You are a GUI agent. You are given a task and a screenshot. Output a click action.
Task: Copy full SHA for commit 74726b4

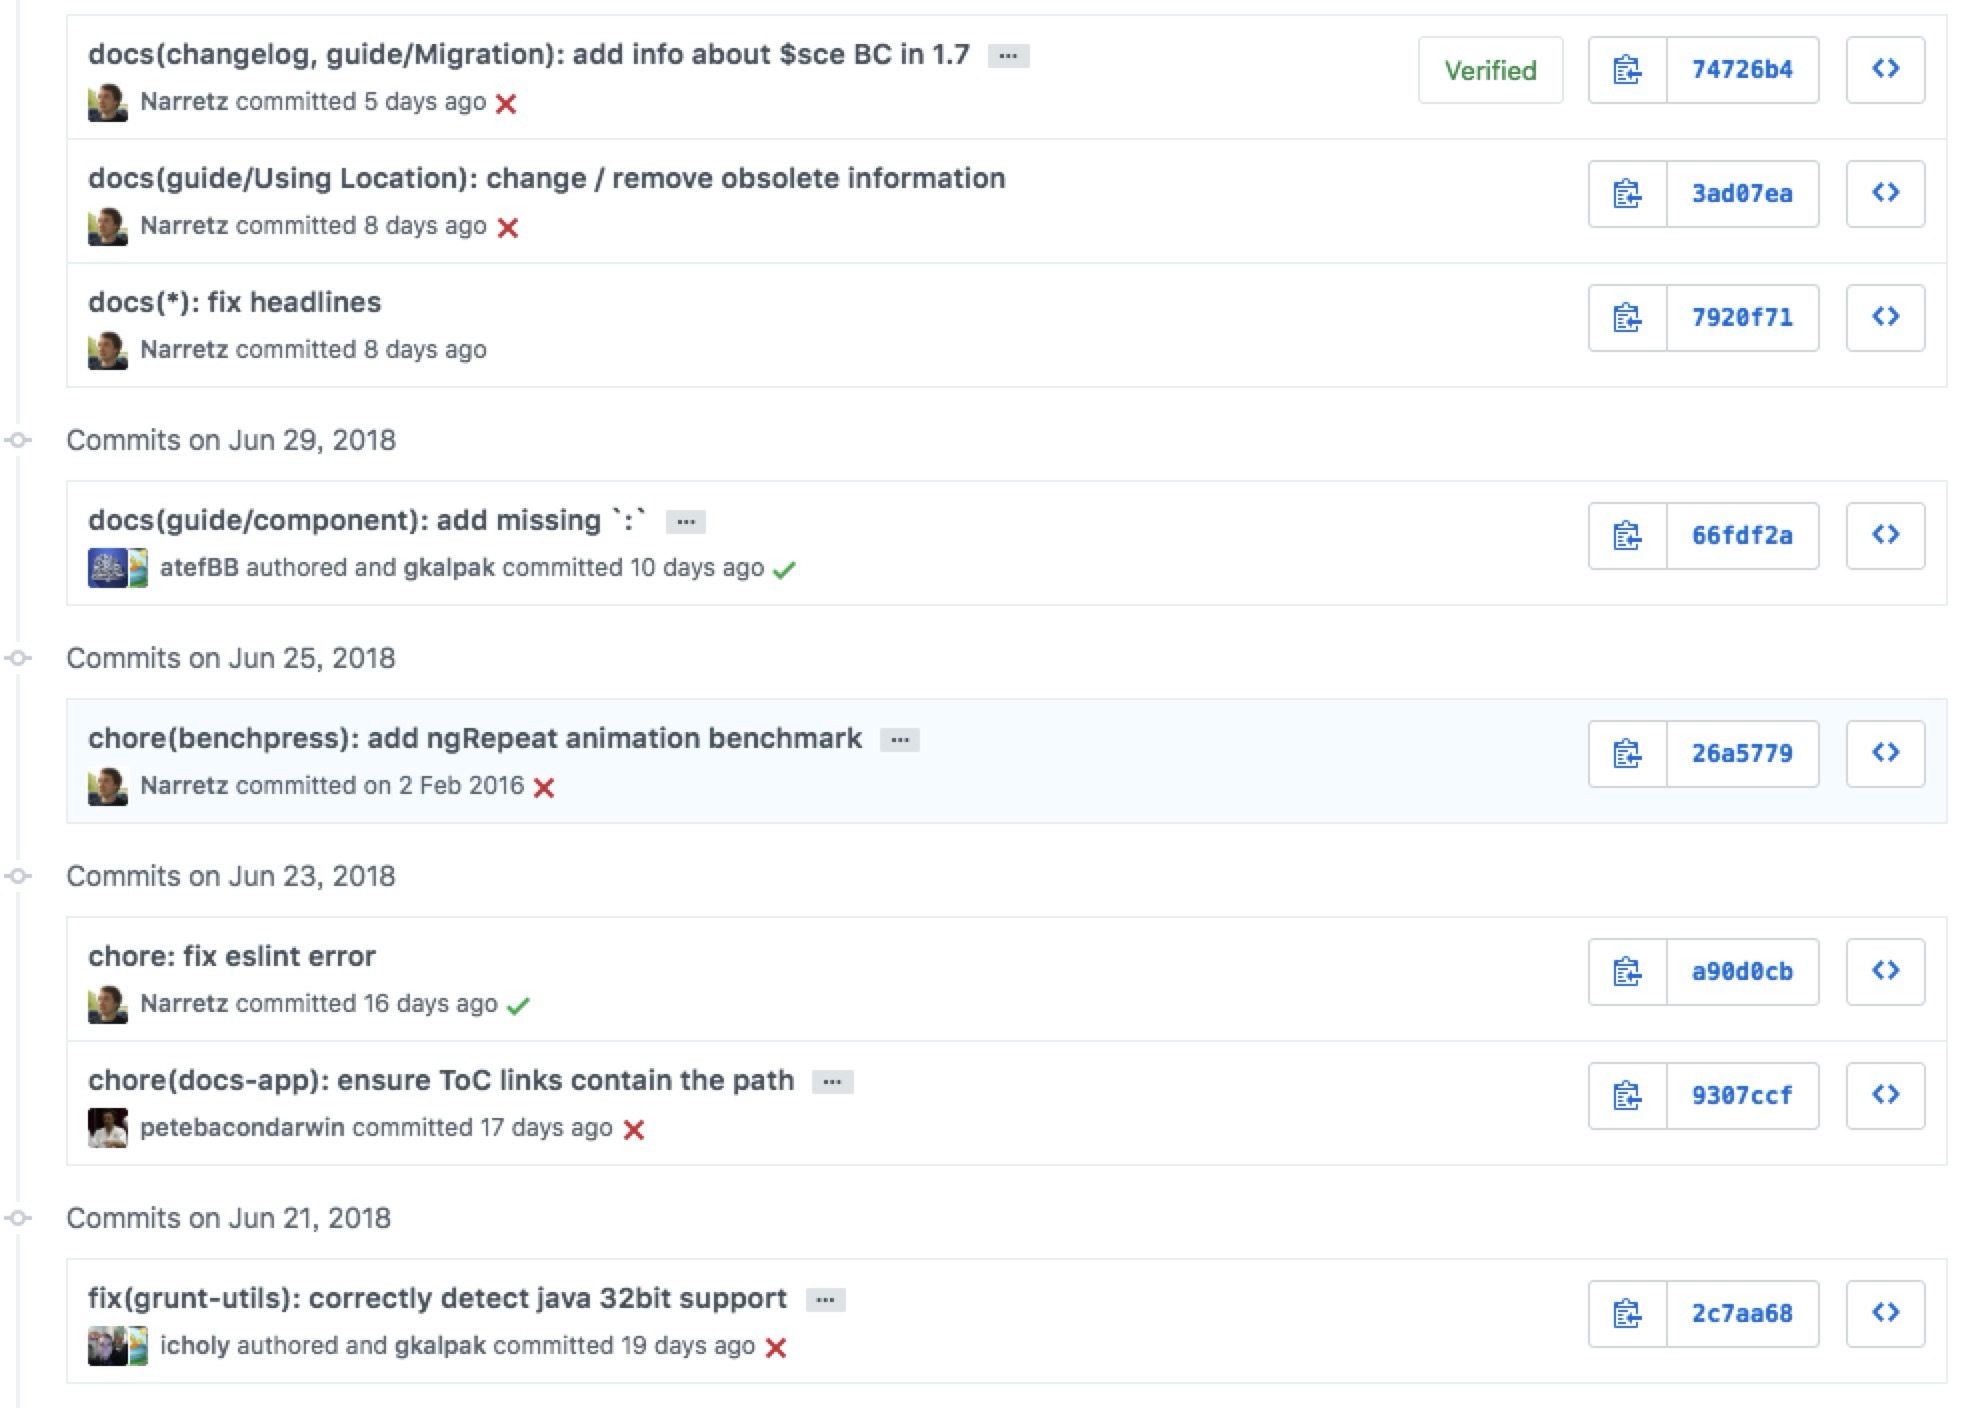pos(1627,70)
